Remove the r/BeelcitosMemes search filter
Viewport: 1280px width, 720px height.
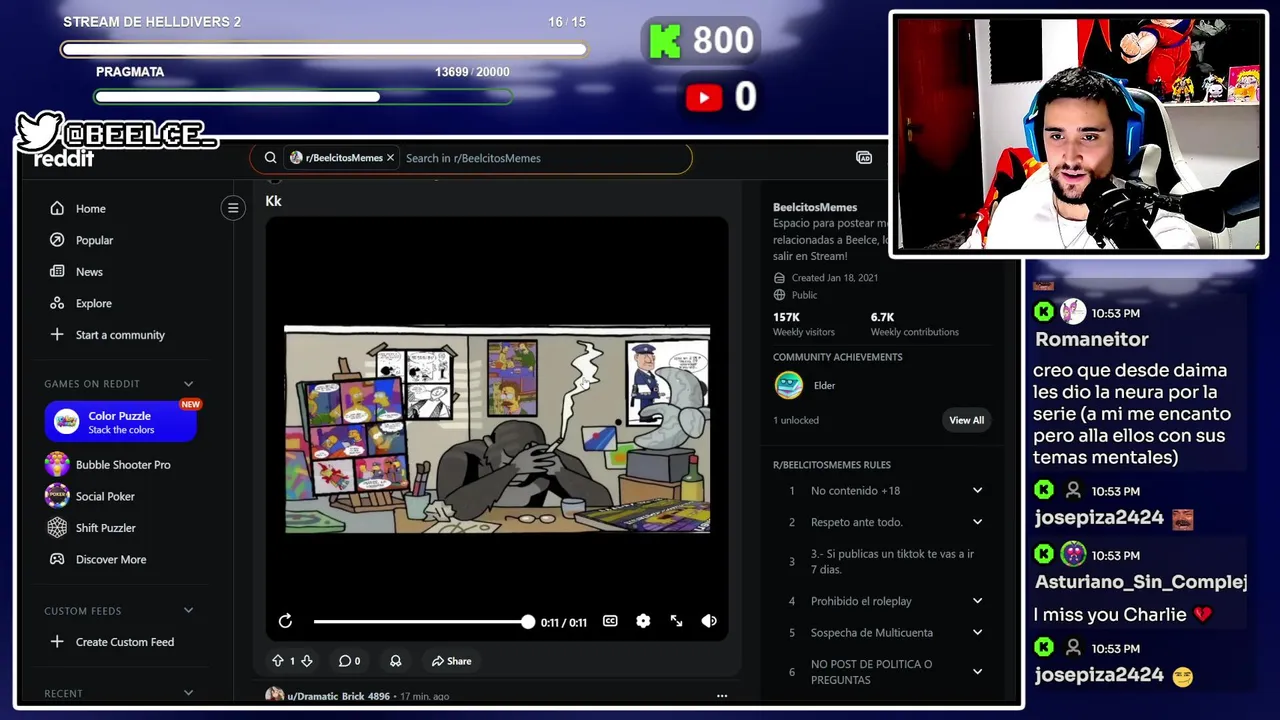(x=390, y=158)
